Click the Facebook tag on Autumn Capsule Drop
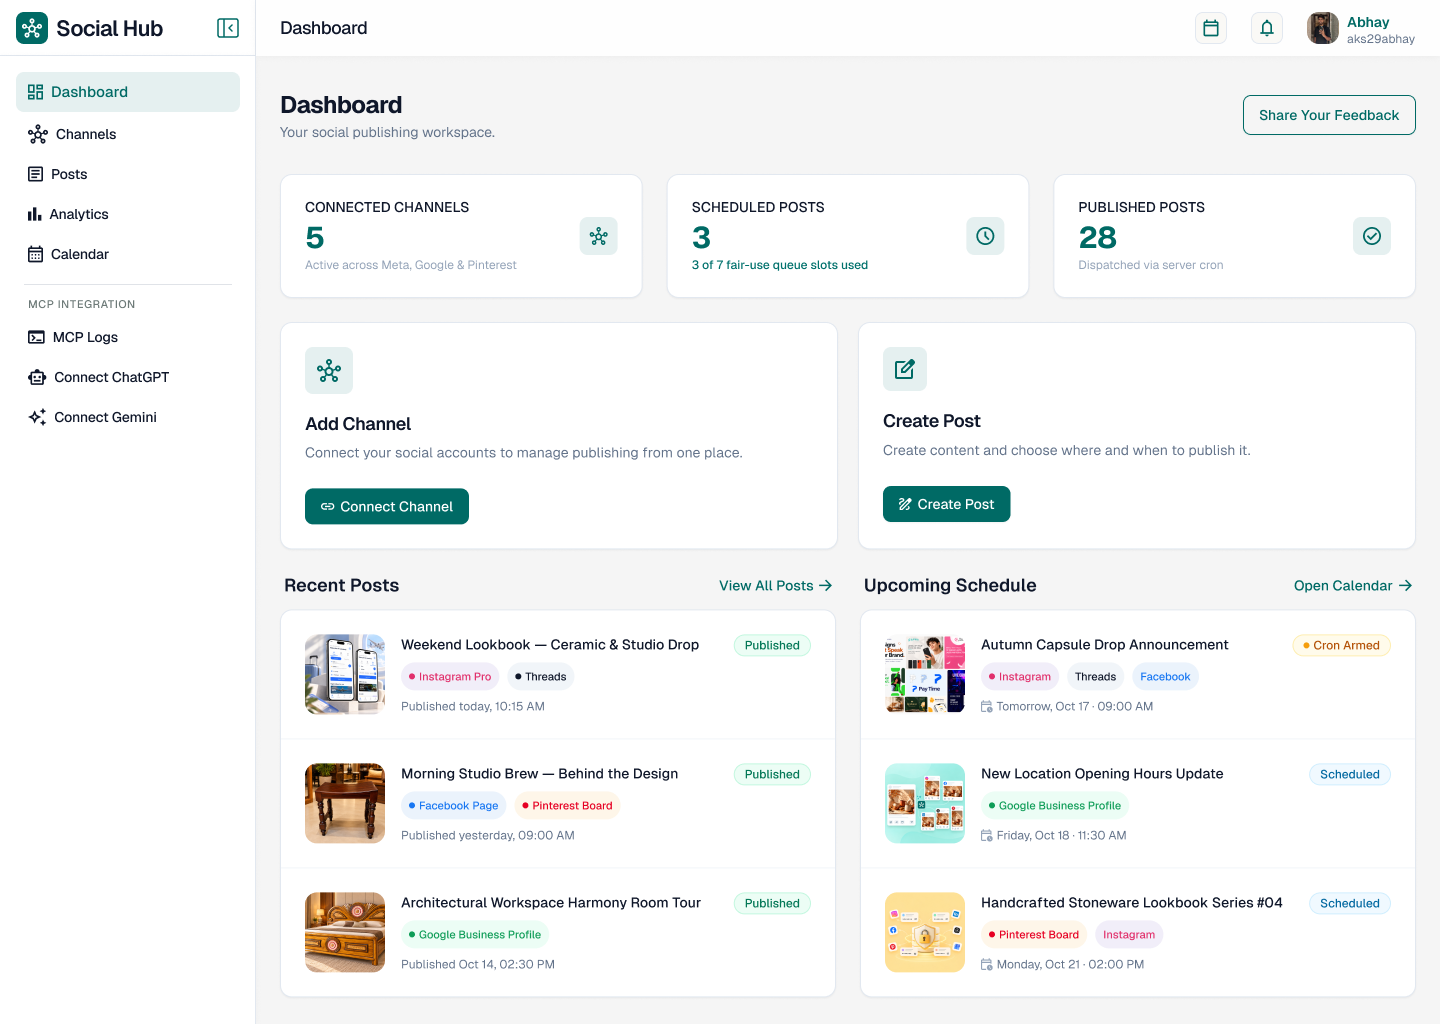 tap(1165, 677)
